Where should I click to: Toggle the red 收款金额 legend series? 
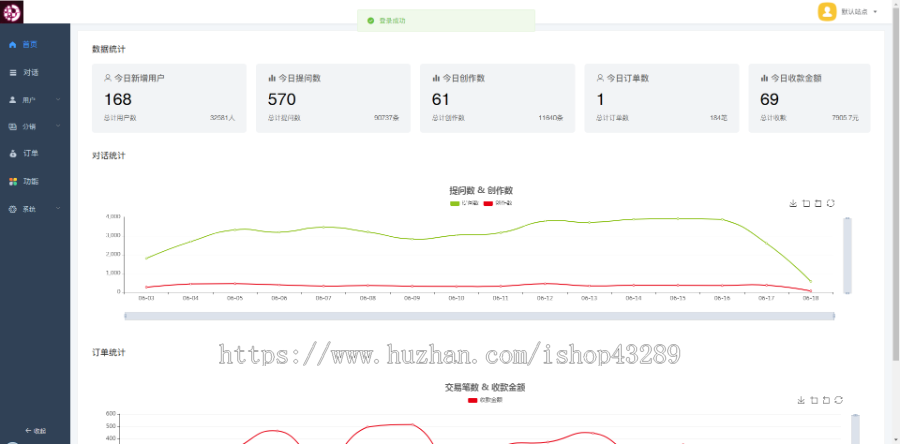(x=486, y=400)
